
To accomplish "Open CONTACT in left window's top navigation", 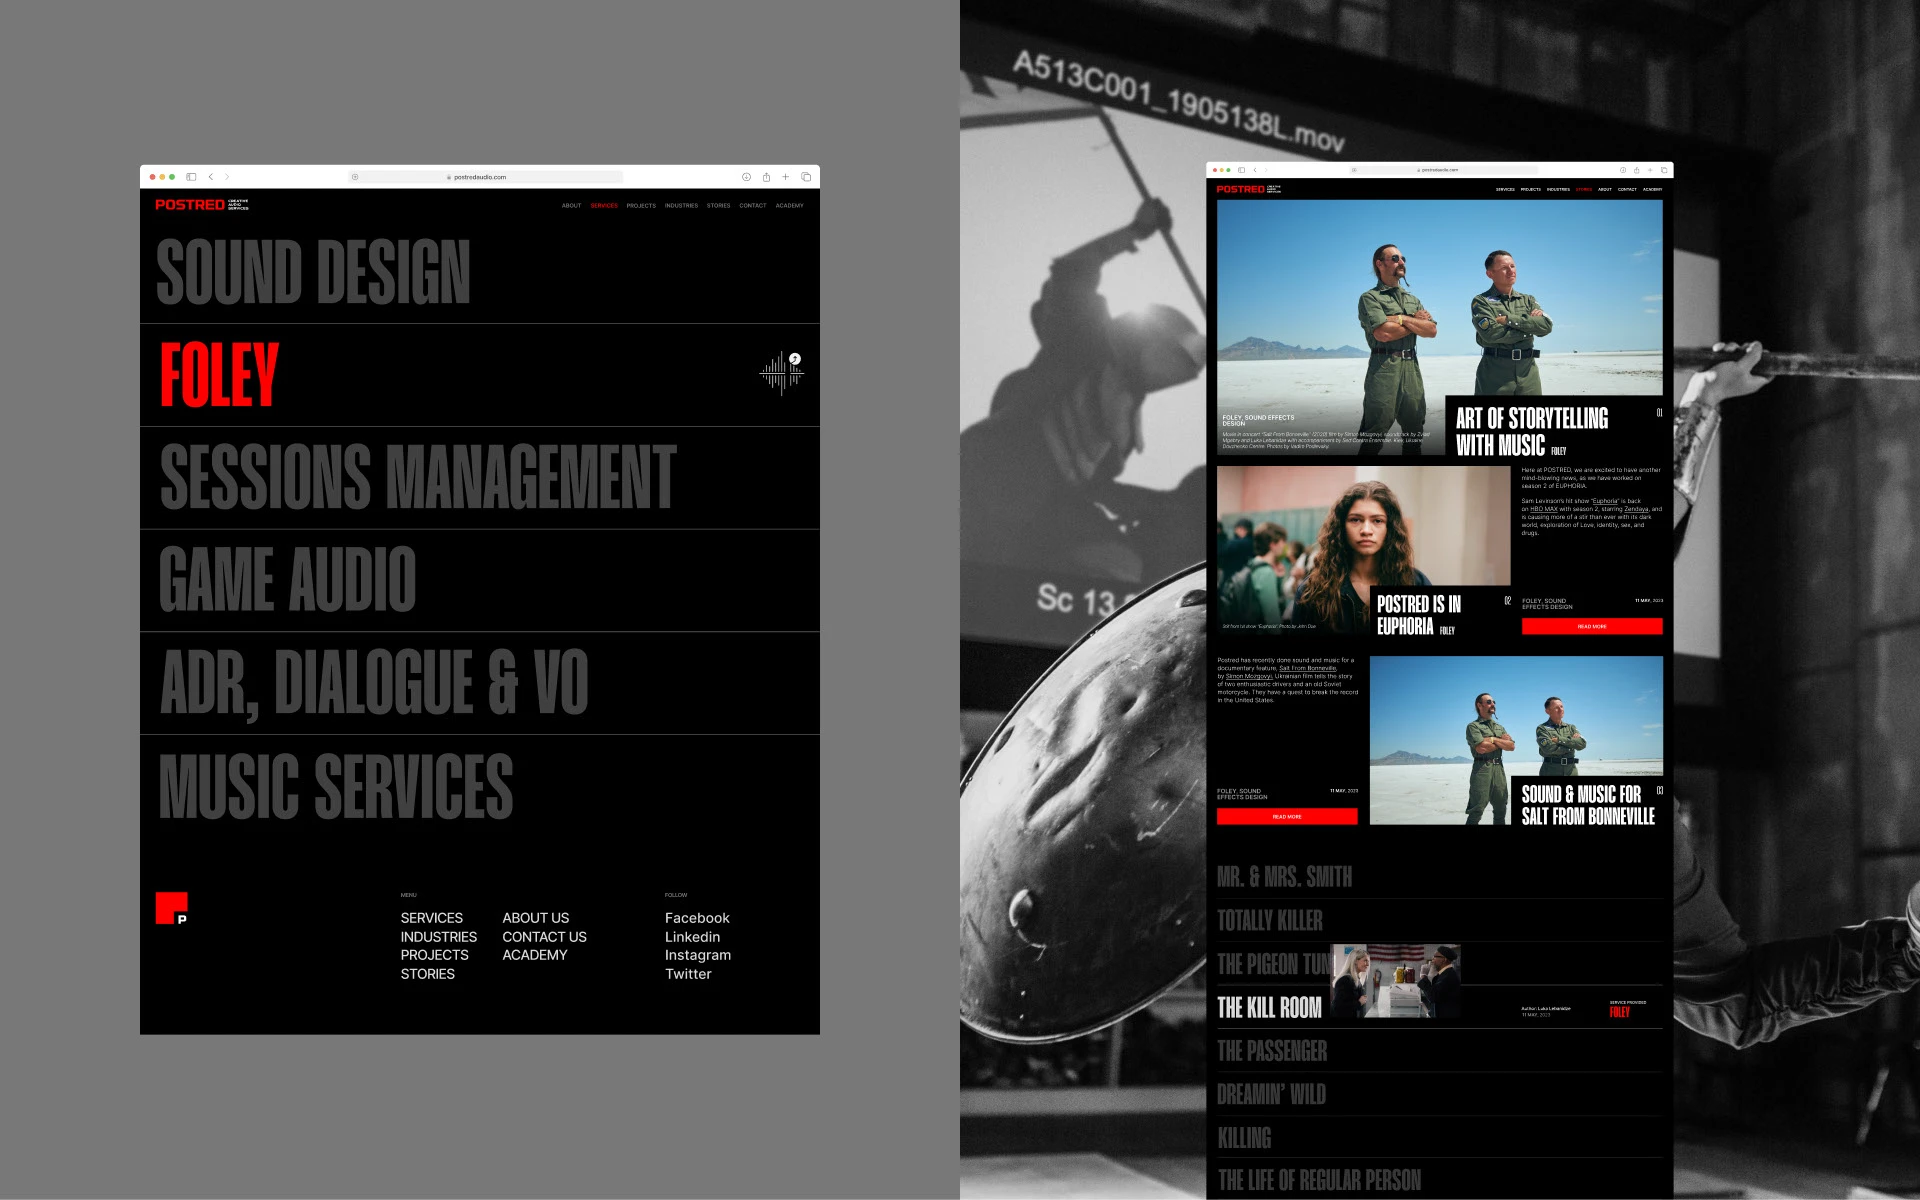I will coord(753,206).
